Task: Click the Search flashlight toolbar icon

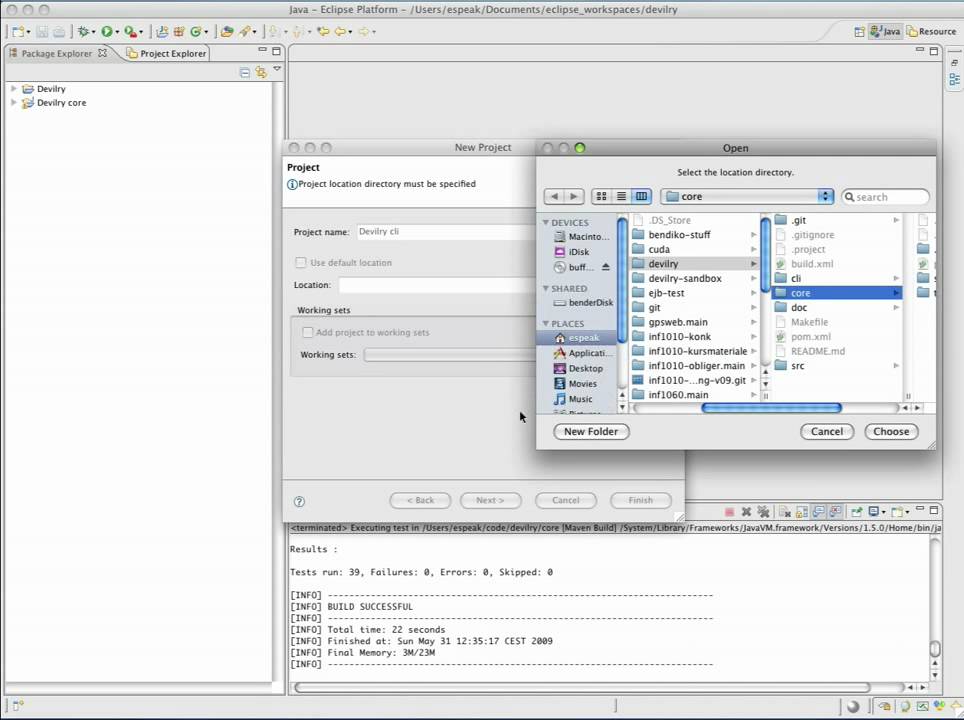Action: (x=245, y=31)
